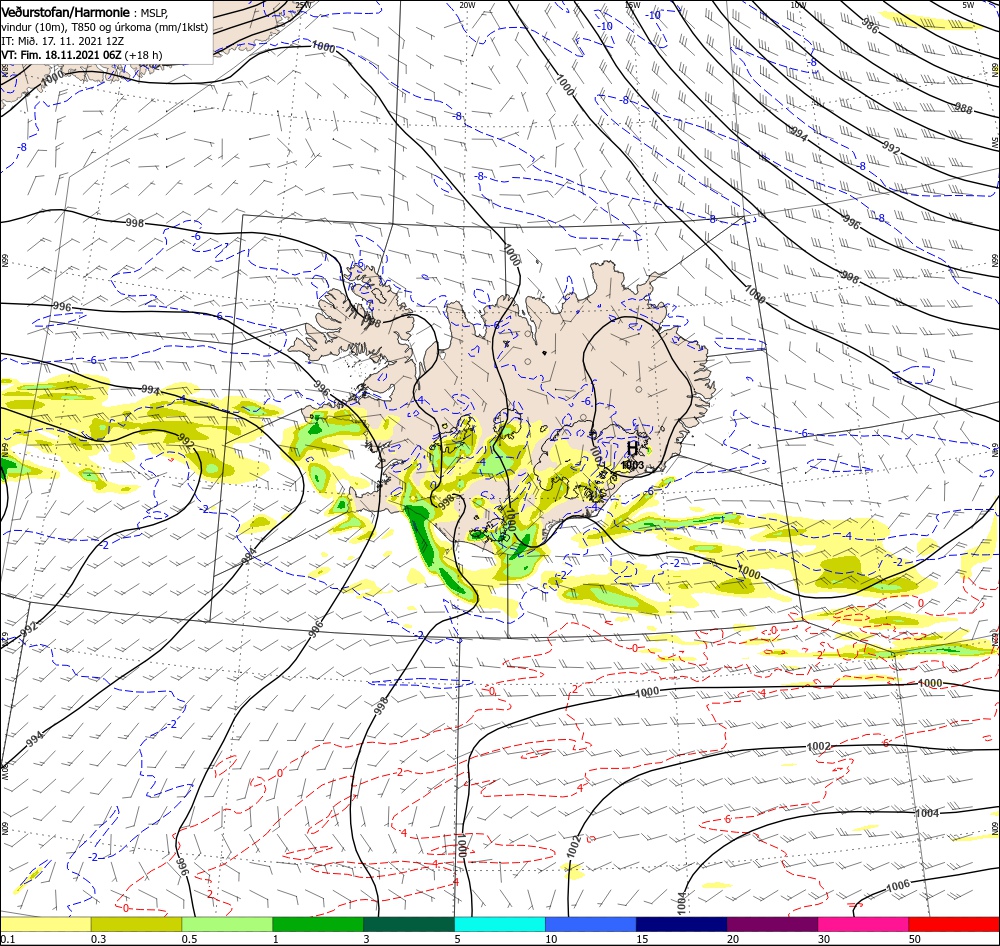
Task: Click the '10' legend tick label
Action: tap(551, 939)
